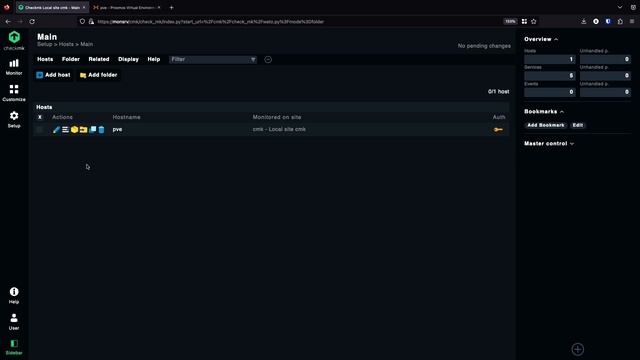Open host pve by its hostname
This screenshot has width=640, height=360.
[117, 129]
